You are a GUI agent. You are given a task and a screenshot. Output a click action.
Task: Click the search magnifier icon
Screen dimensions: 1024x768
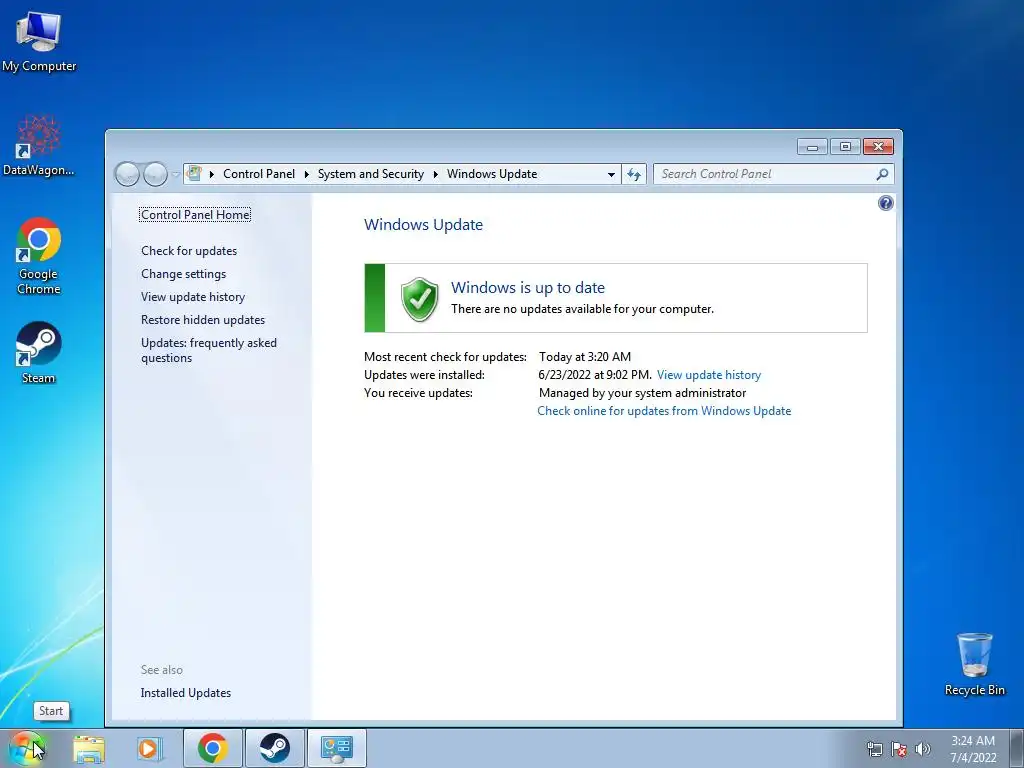click(x=882, y=174)
